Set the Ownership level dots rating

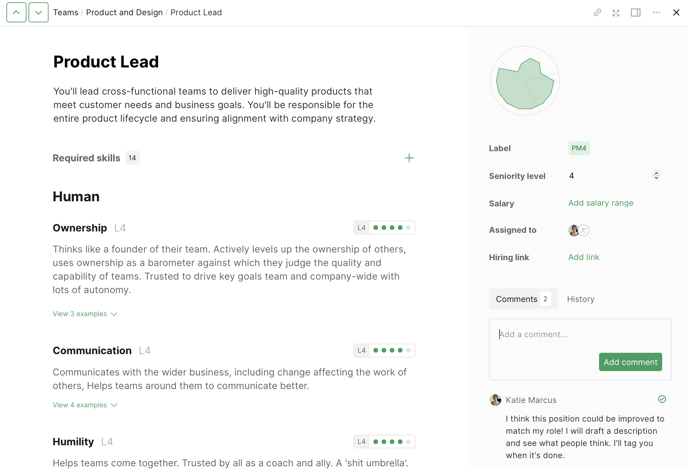pyautogui.click(x=392, y=228)
